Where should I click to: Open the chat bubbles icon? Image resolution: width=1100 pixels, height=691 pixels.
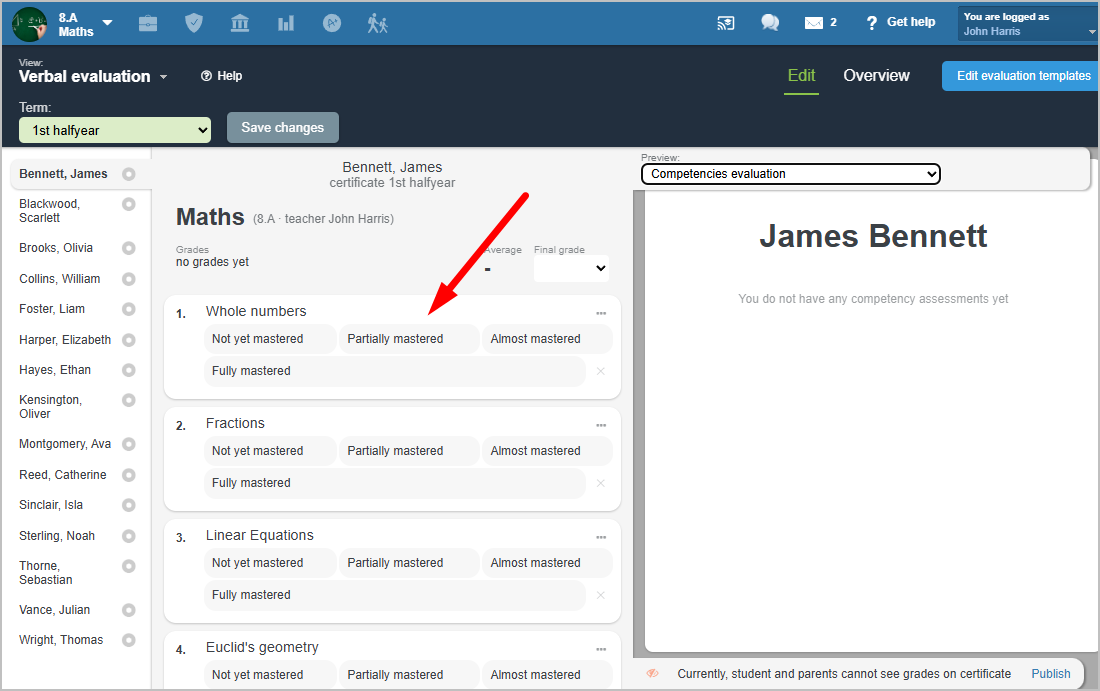coord(769,23)
